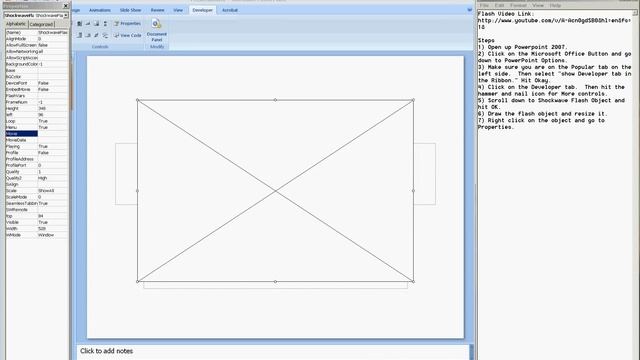Open the ShockwaveFlash object dropdown in Properties
This screenshot has width=640, height=360.
[66, 16]
